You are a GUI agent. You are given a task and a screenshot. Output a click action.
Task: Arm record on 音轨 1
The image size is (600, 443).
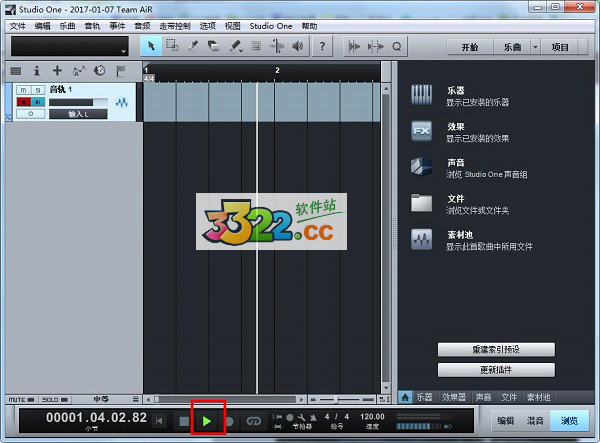coord(23,102)
